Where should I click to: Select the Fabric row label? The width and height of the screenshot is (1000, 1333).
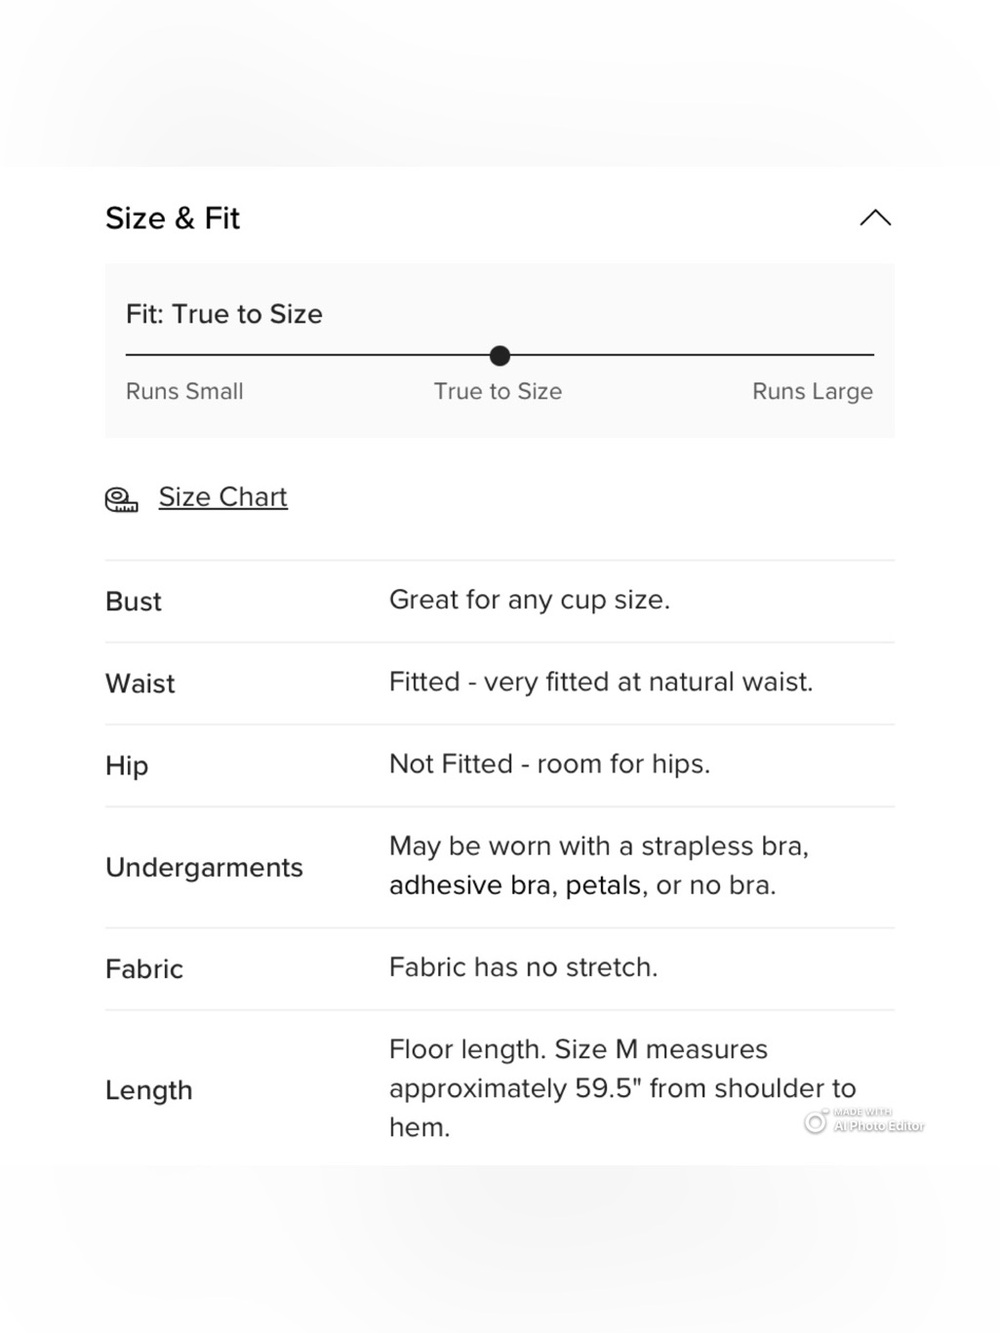click(144, 969)
